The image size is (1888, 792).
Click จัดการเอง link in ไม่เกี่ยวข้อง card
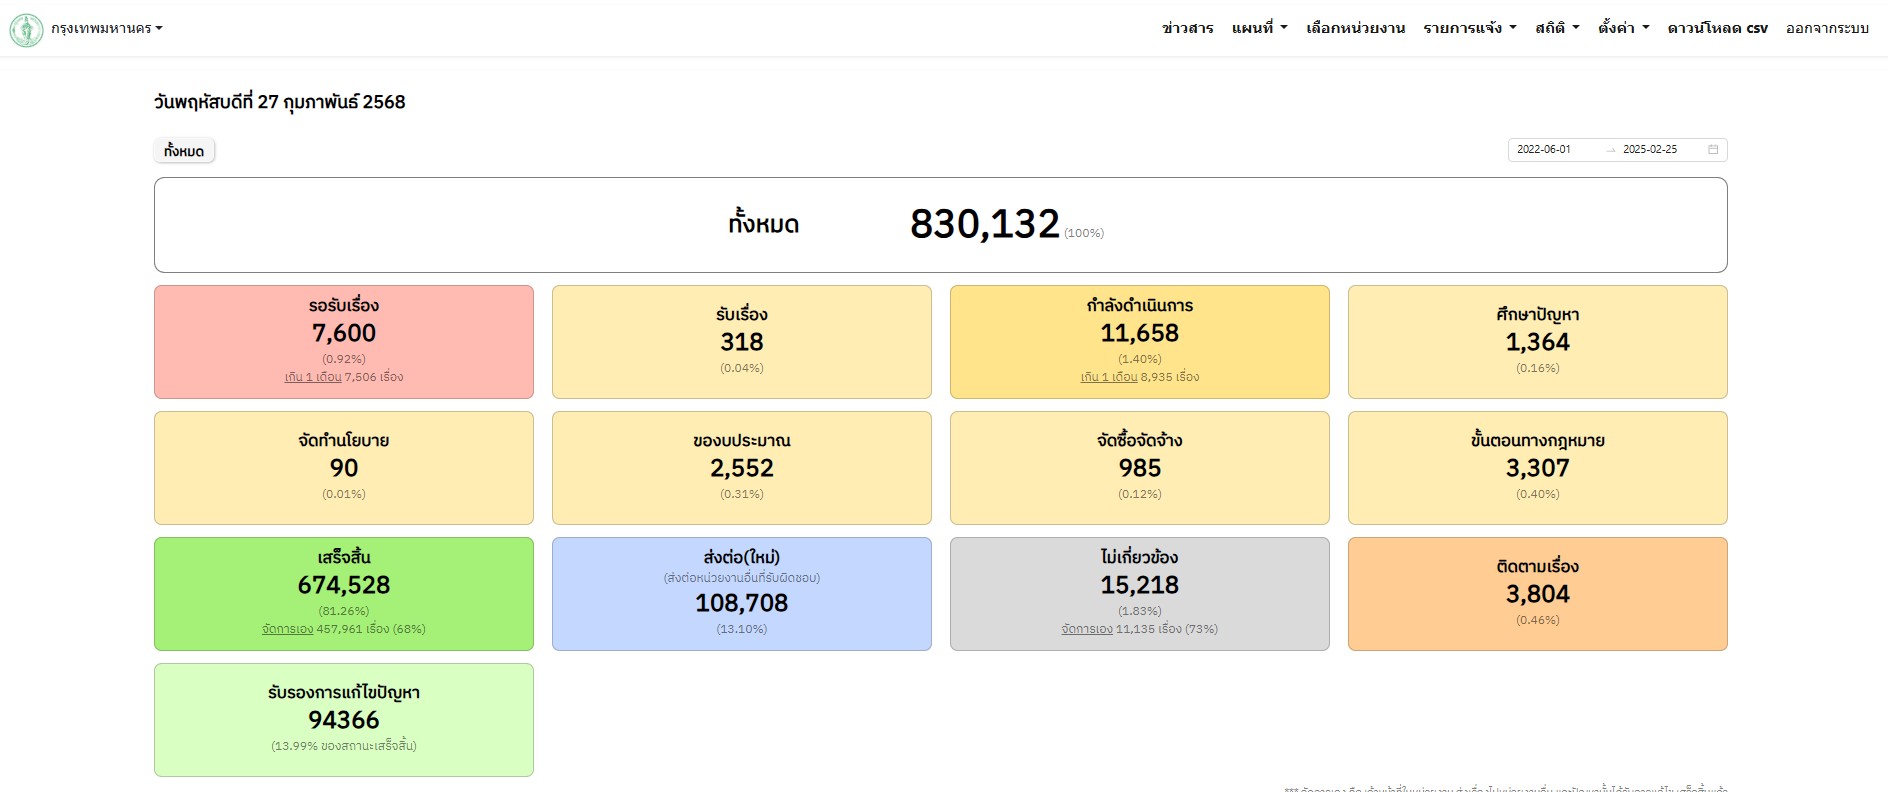pos(1086,630)
